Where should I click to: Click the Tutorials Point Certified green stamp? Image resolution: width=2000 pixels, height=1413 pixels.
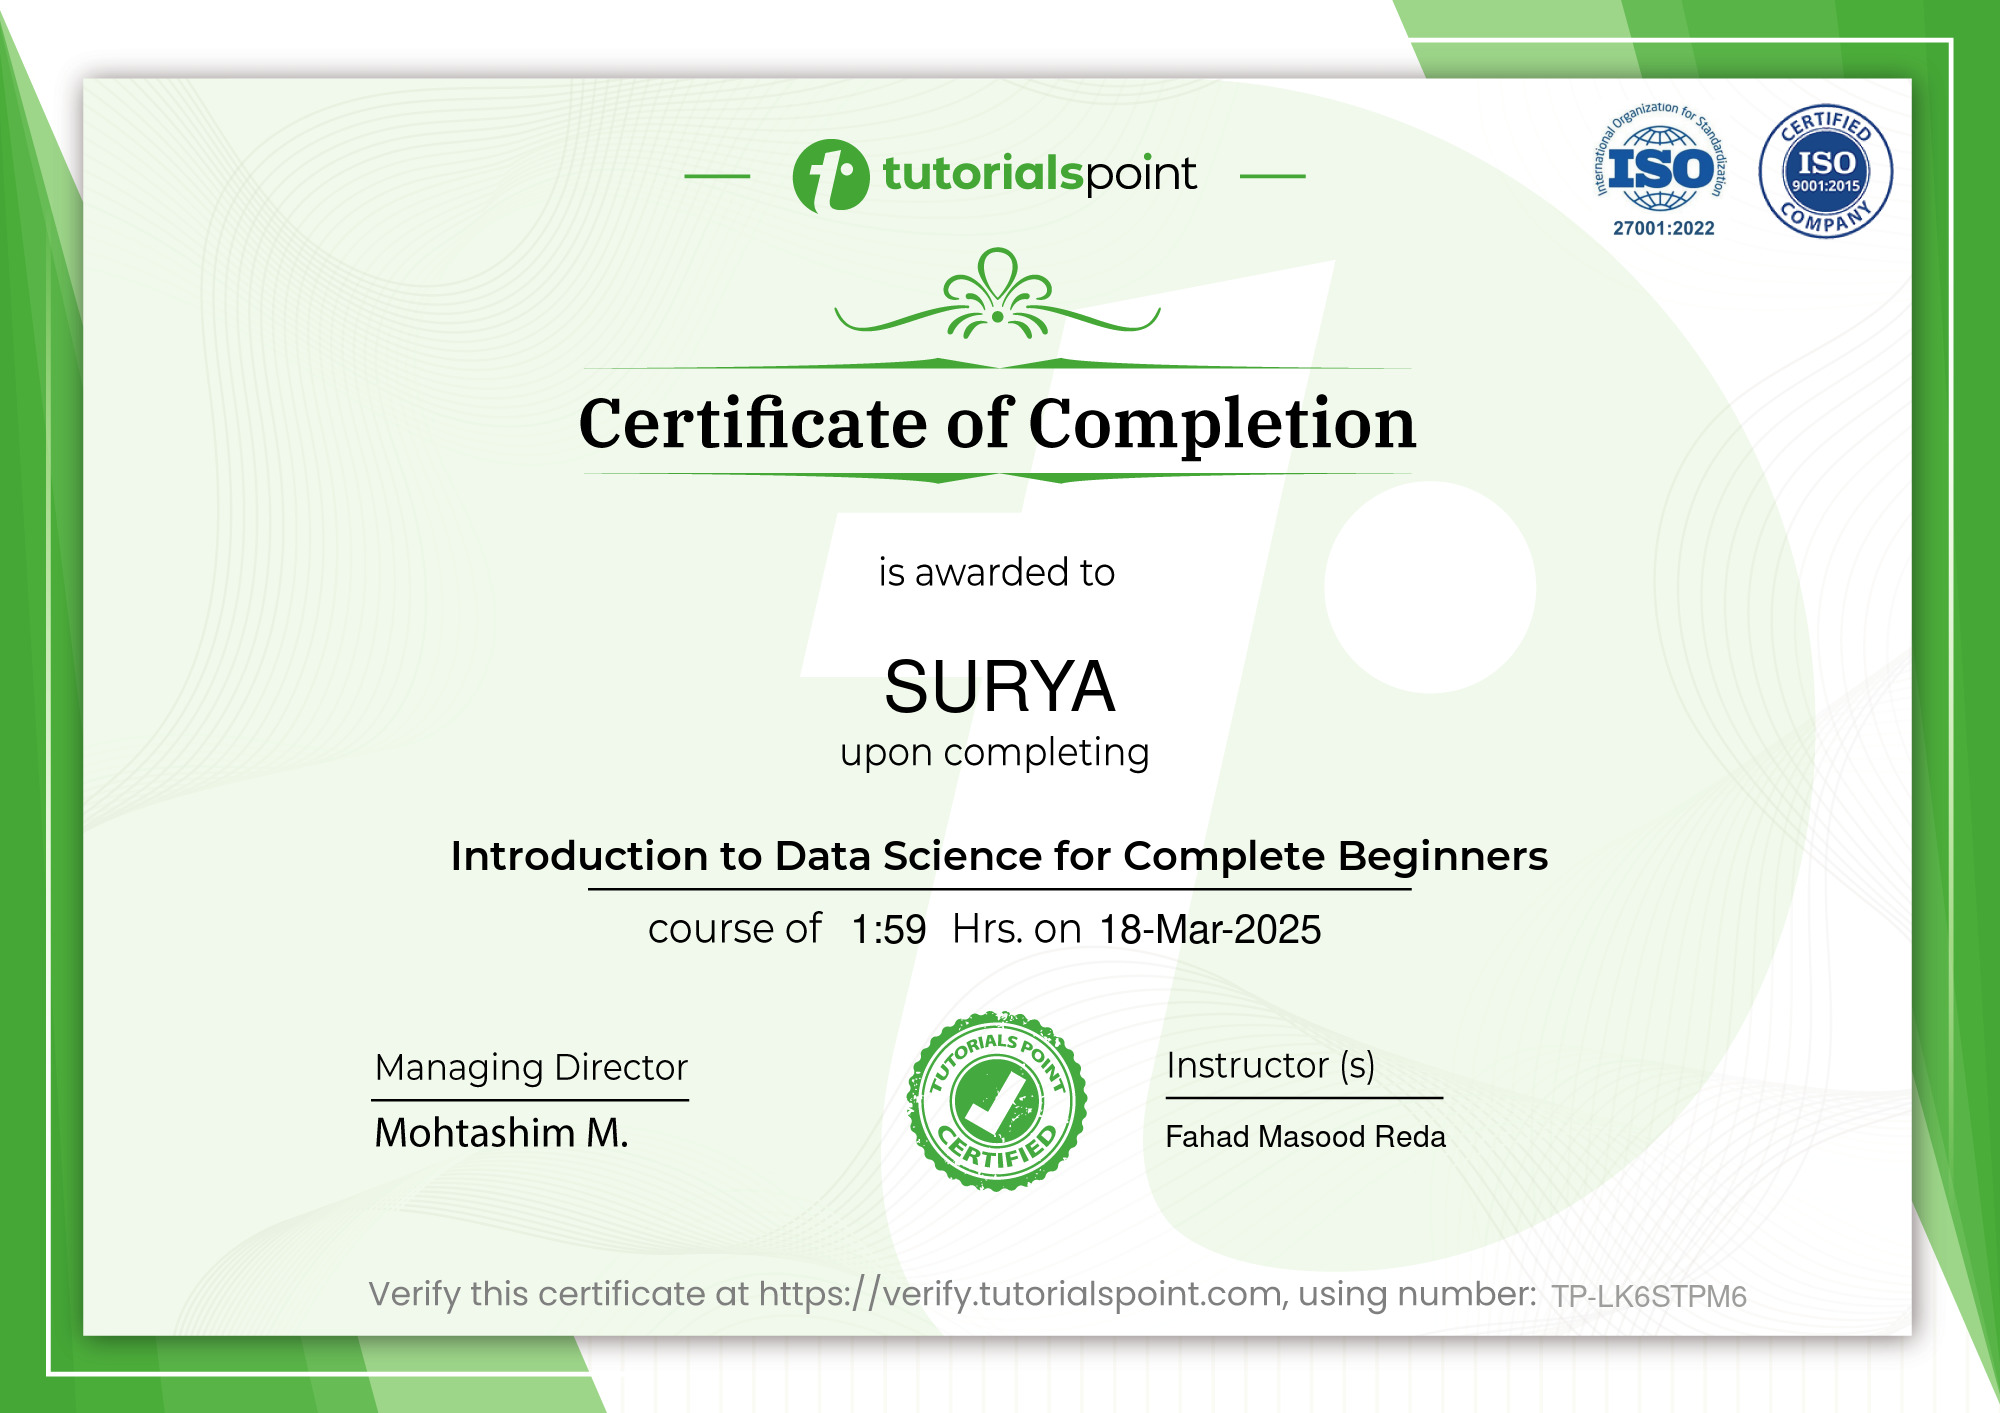click(997, 1101)
